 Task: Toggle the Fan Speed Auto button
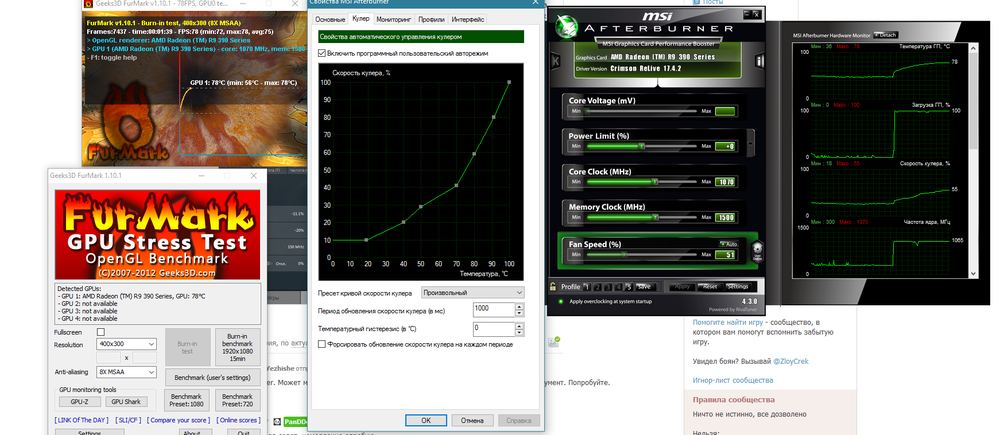(x=727, y=244)
